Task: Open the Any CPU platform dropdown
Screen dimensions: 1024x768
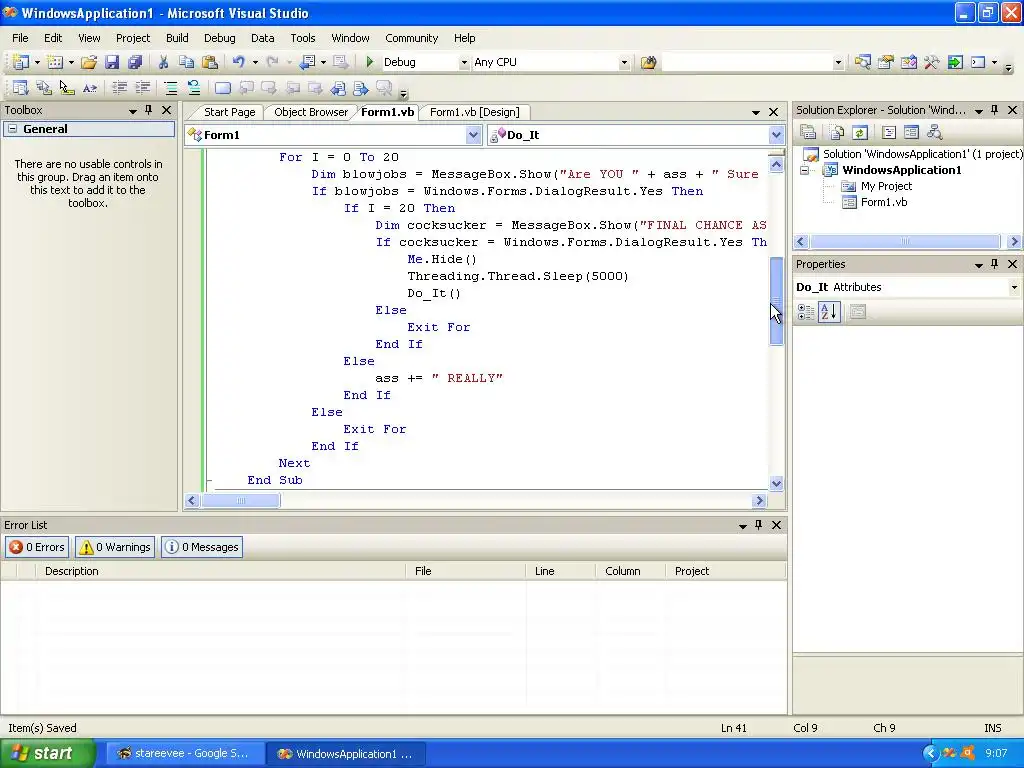Action: (x=624, y=63)
